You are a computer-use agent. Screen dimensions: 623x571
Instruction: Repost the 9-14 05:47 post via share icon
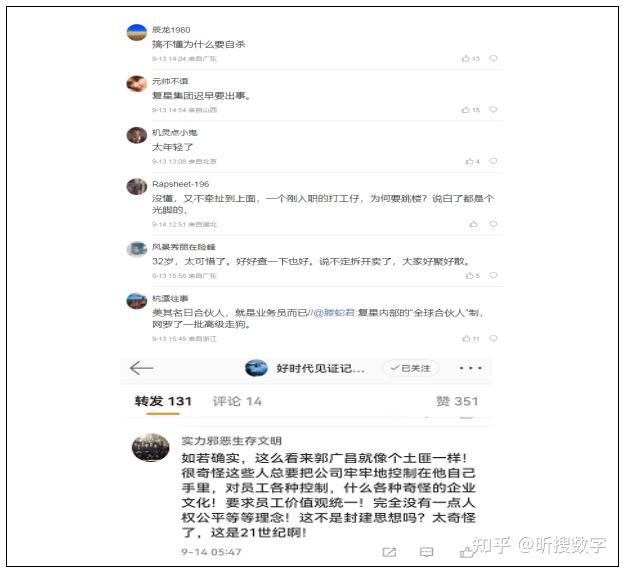(389, 552)
